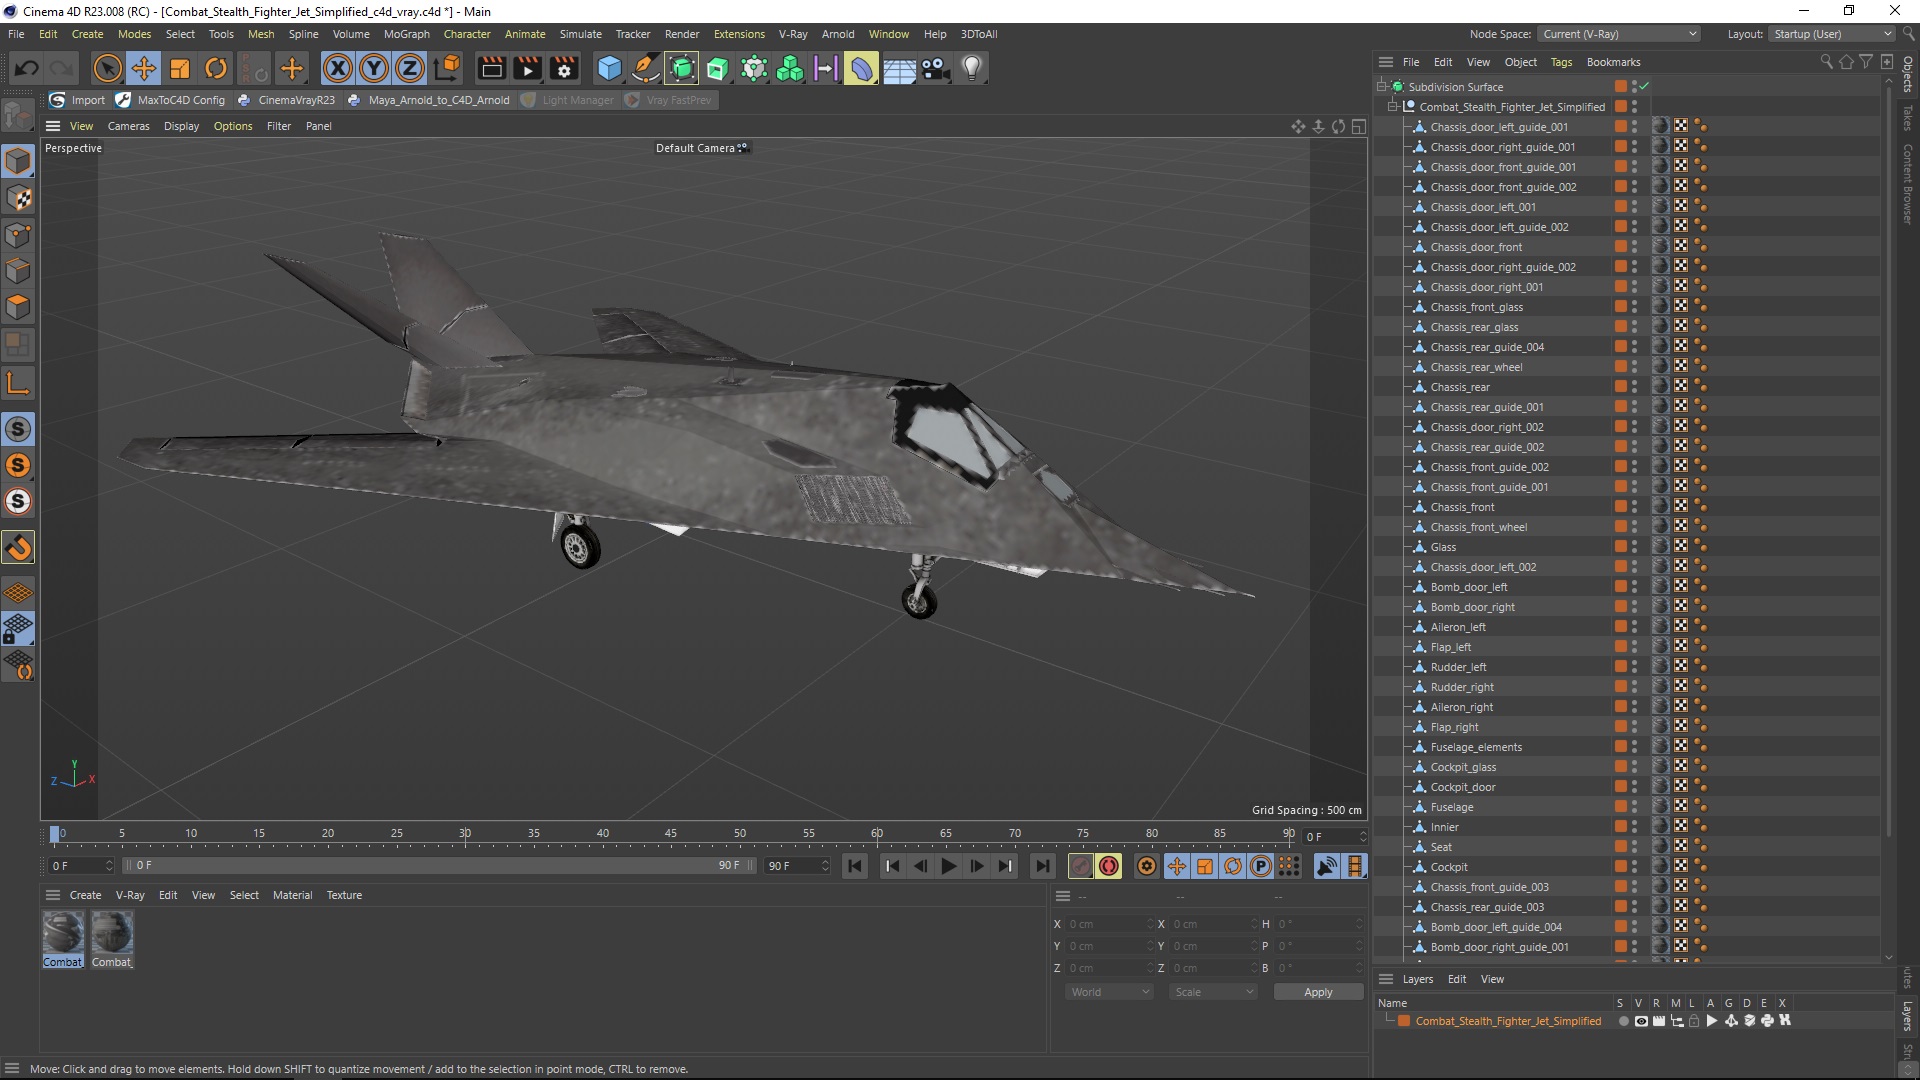The height and width of the screenshot is (1080, 1920).
Task: Toggle X axis lock
Action: coord(338,68)
